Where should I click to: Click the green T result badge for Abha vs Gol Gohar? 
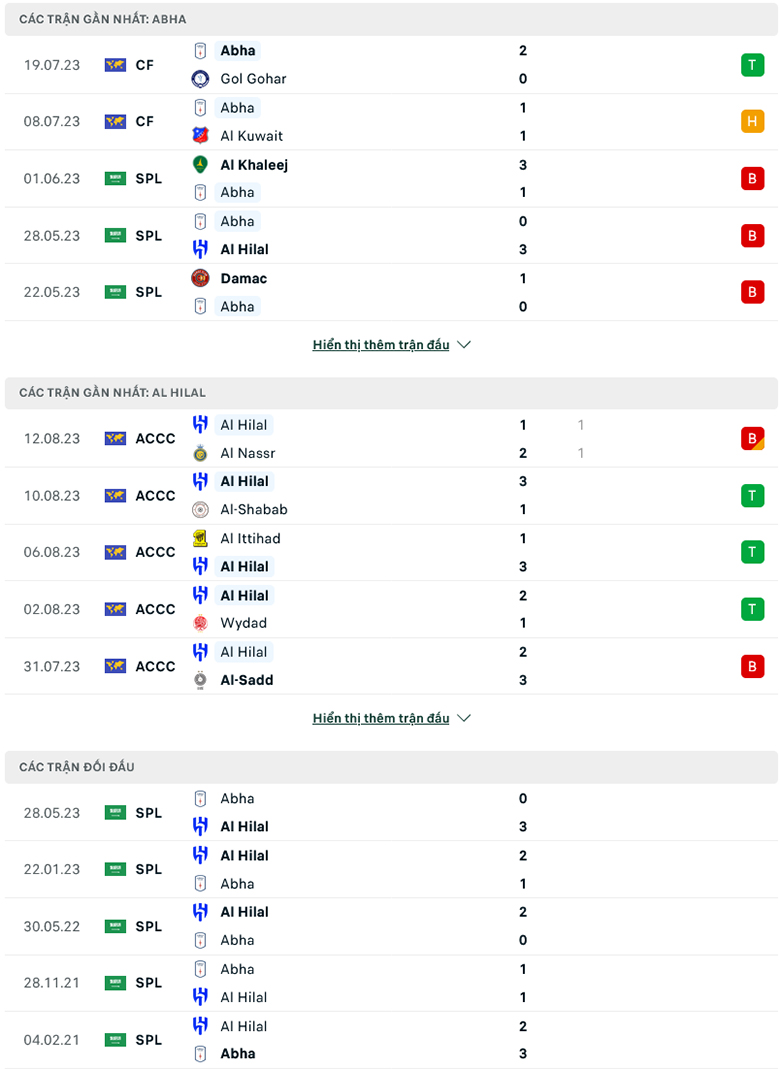click(753, 64)
